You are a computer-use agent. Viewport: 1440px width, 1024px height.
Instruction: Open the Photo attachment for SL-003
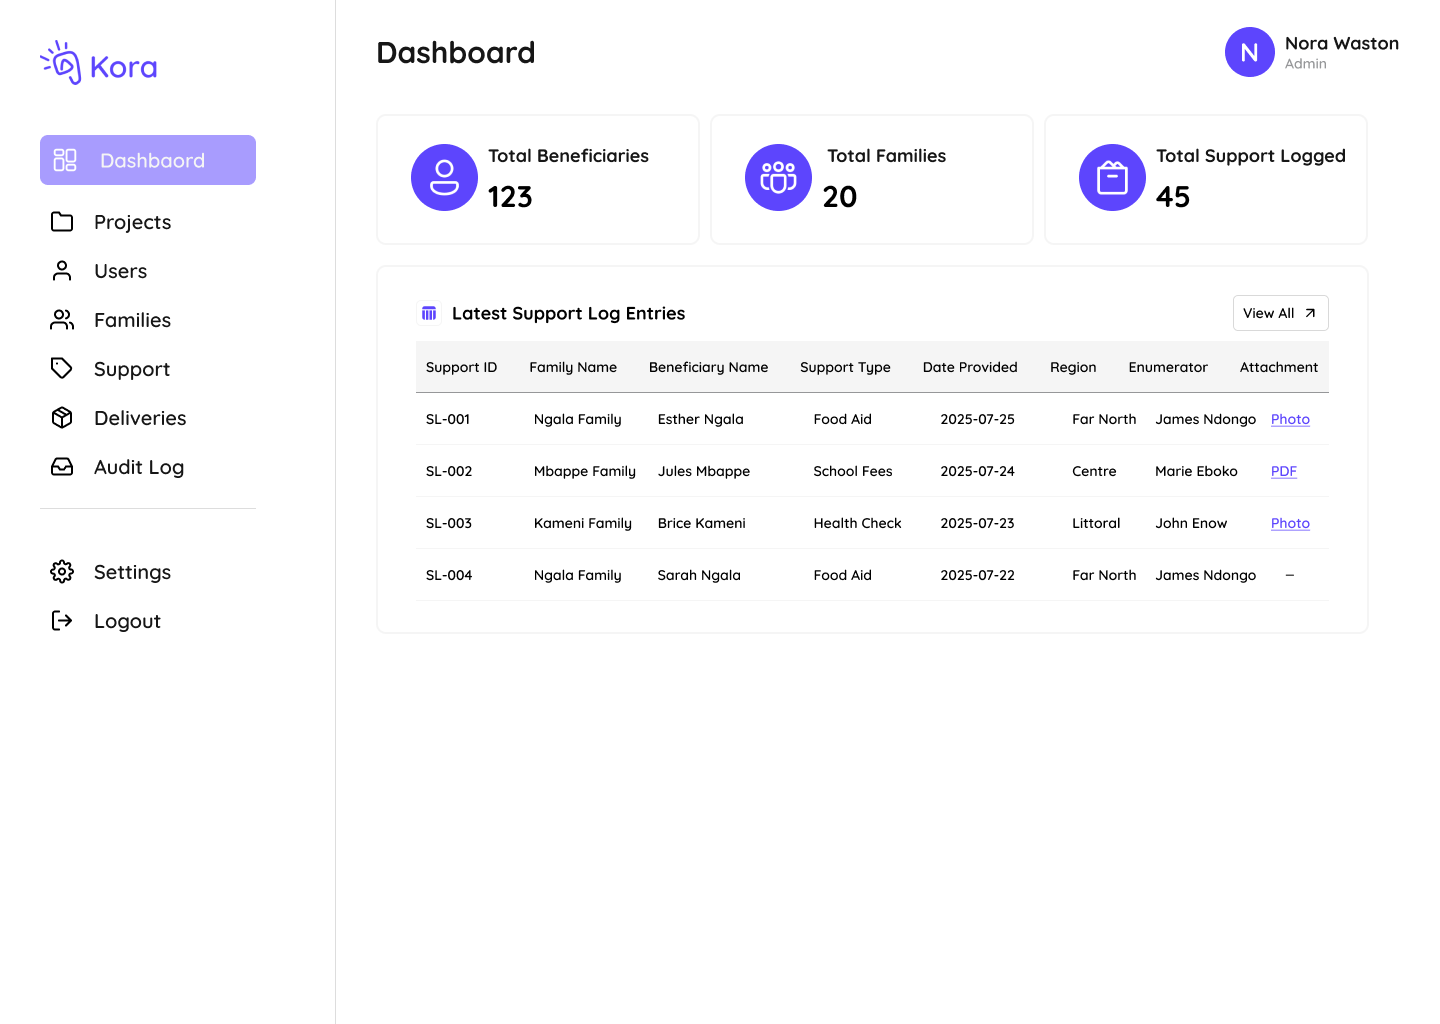[1290, 523]
